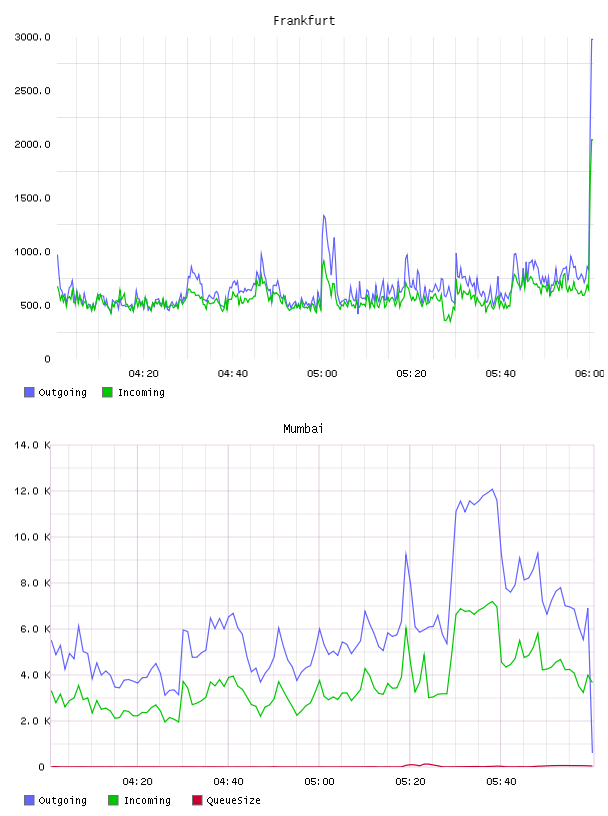The image size is (608, 816).
Task: Click the 6.0 K y-axis label in Mumbai chart
Action: click(35, 629)
